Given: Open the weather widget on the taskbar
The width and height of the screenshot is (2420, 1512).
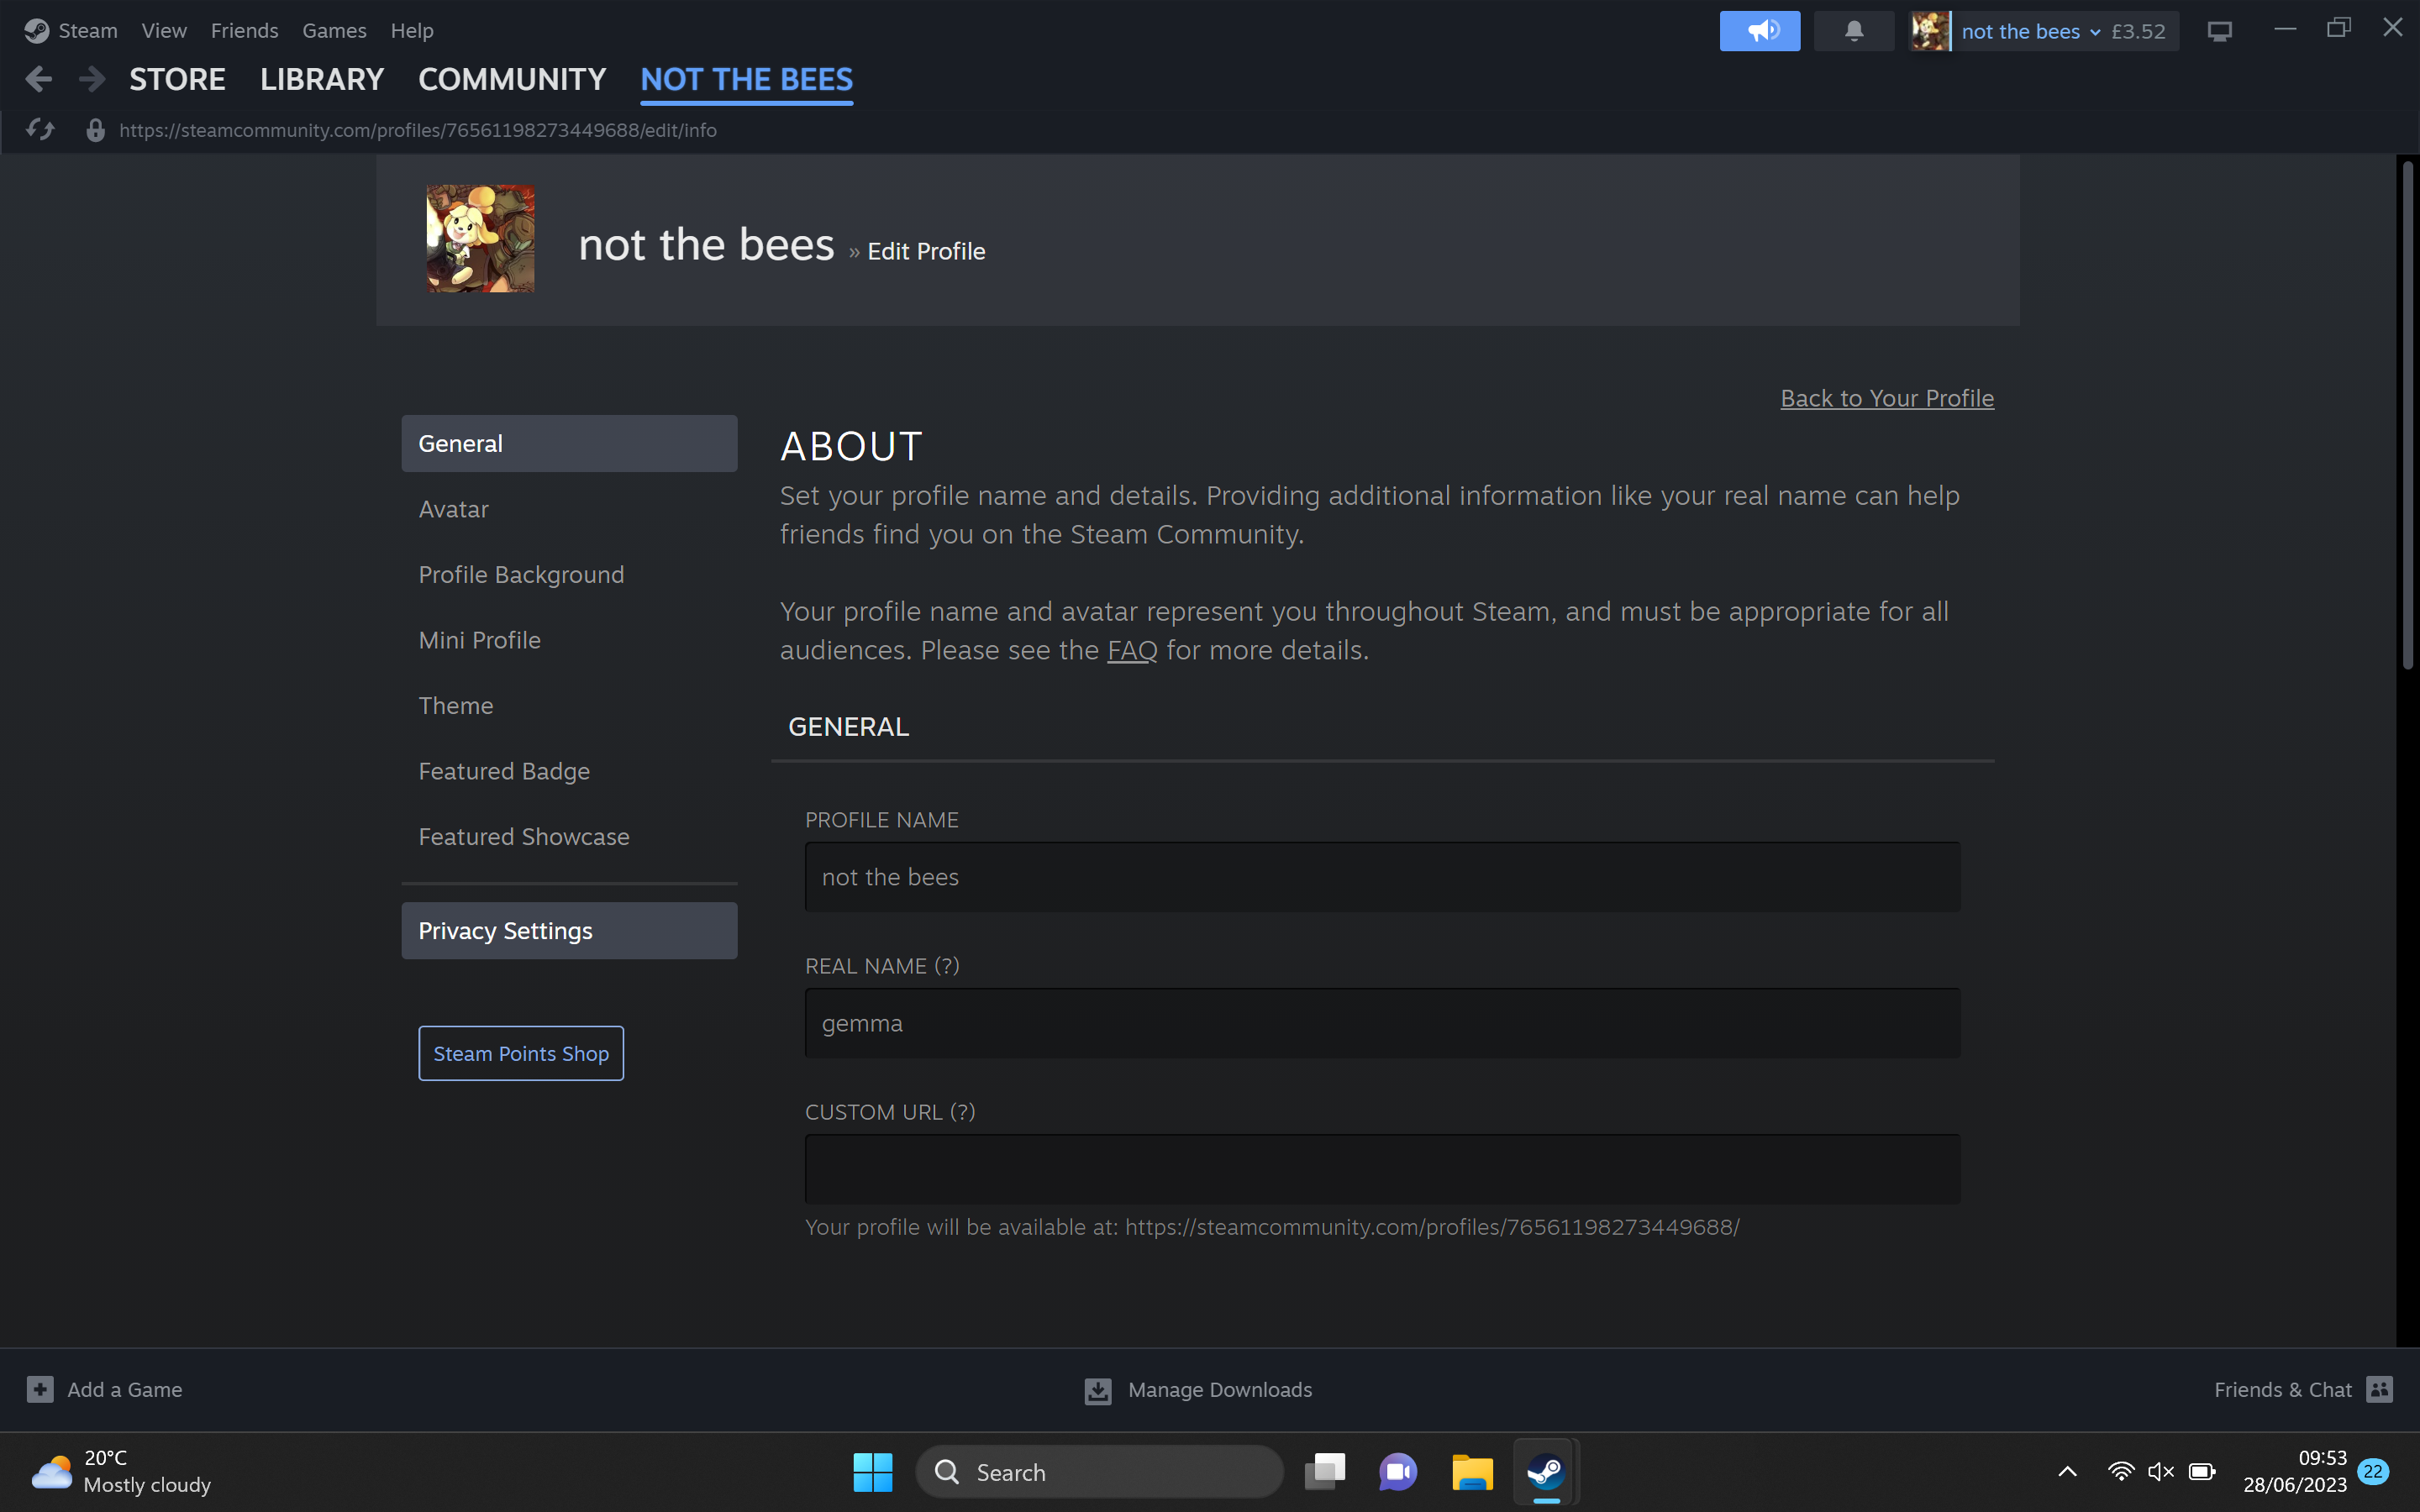Looking at the screenshot, I should [x=122, y=1472].
